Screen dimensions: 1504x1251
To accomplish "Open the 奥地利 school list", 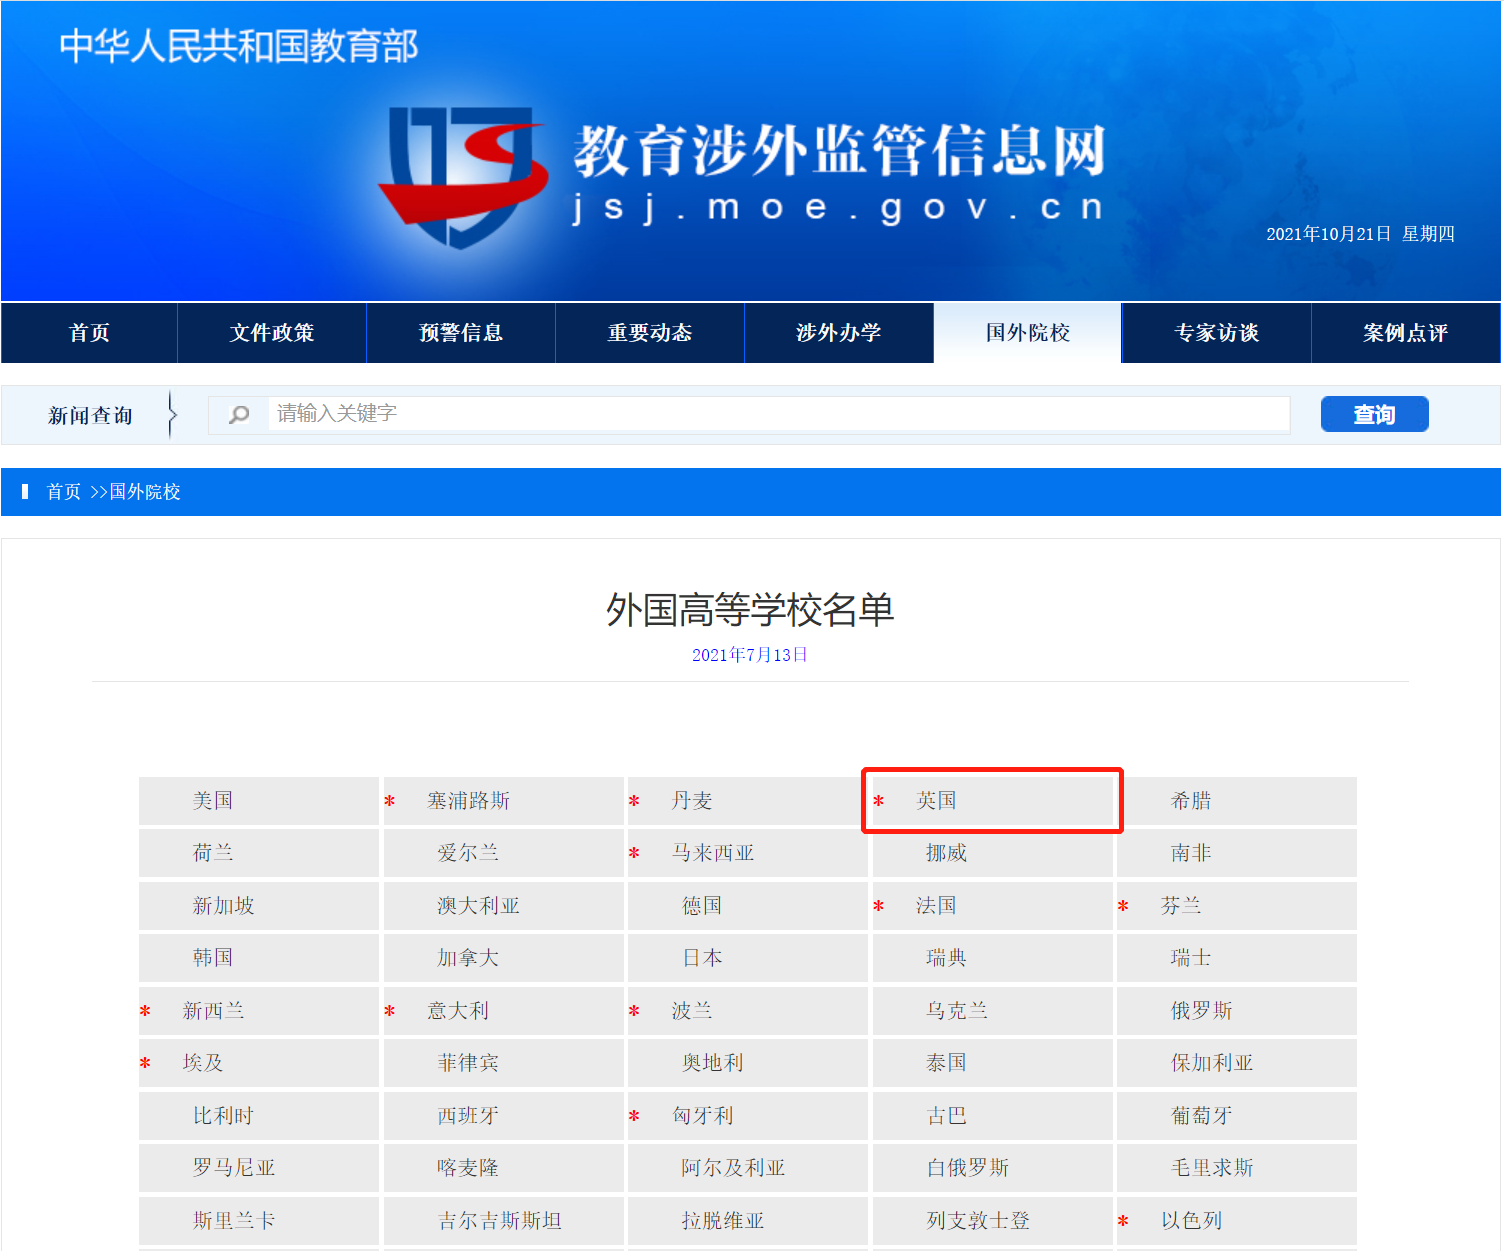I will coord(713,1063).
